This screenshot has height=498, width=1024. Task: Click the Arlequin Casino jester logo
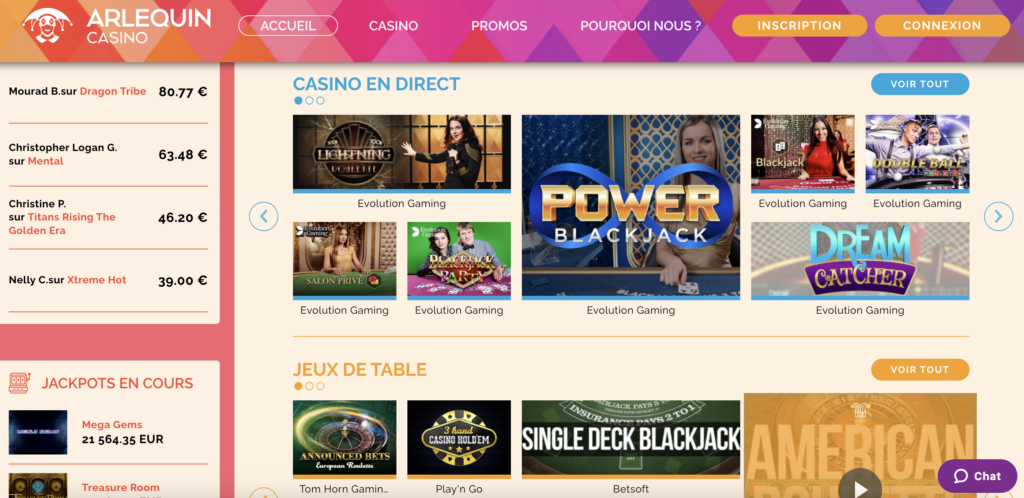[47, 25]
